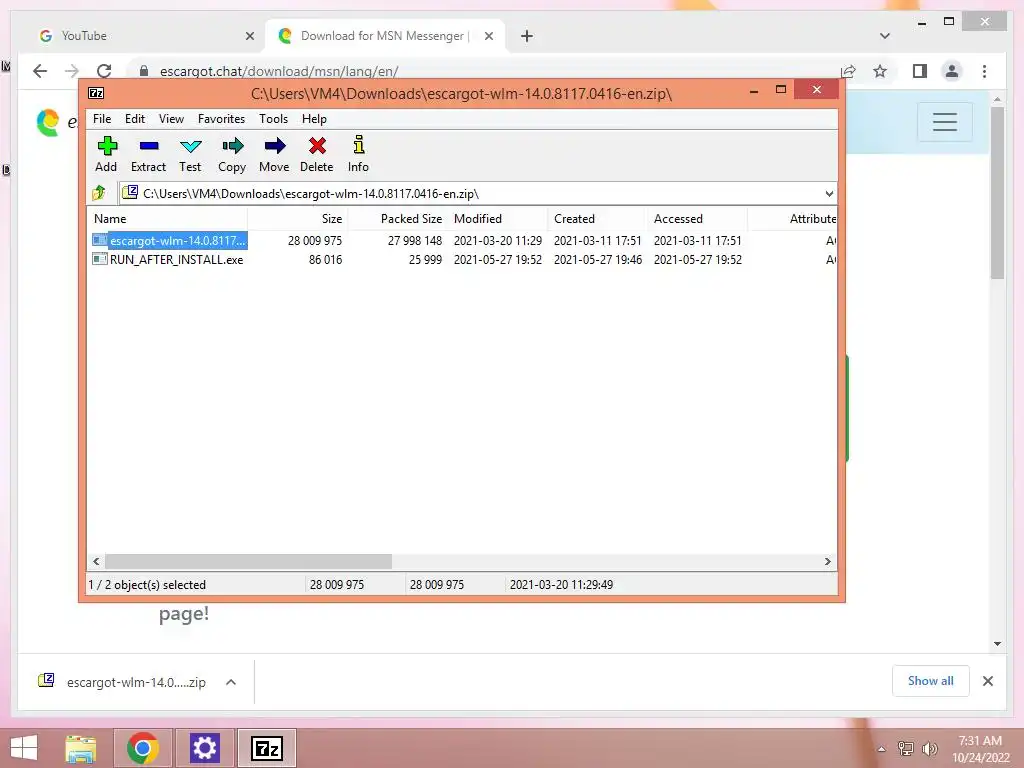Click the icon of RUN_AFTER_INSTALL.exe

tap(99, 259)
